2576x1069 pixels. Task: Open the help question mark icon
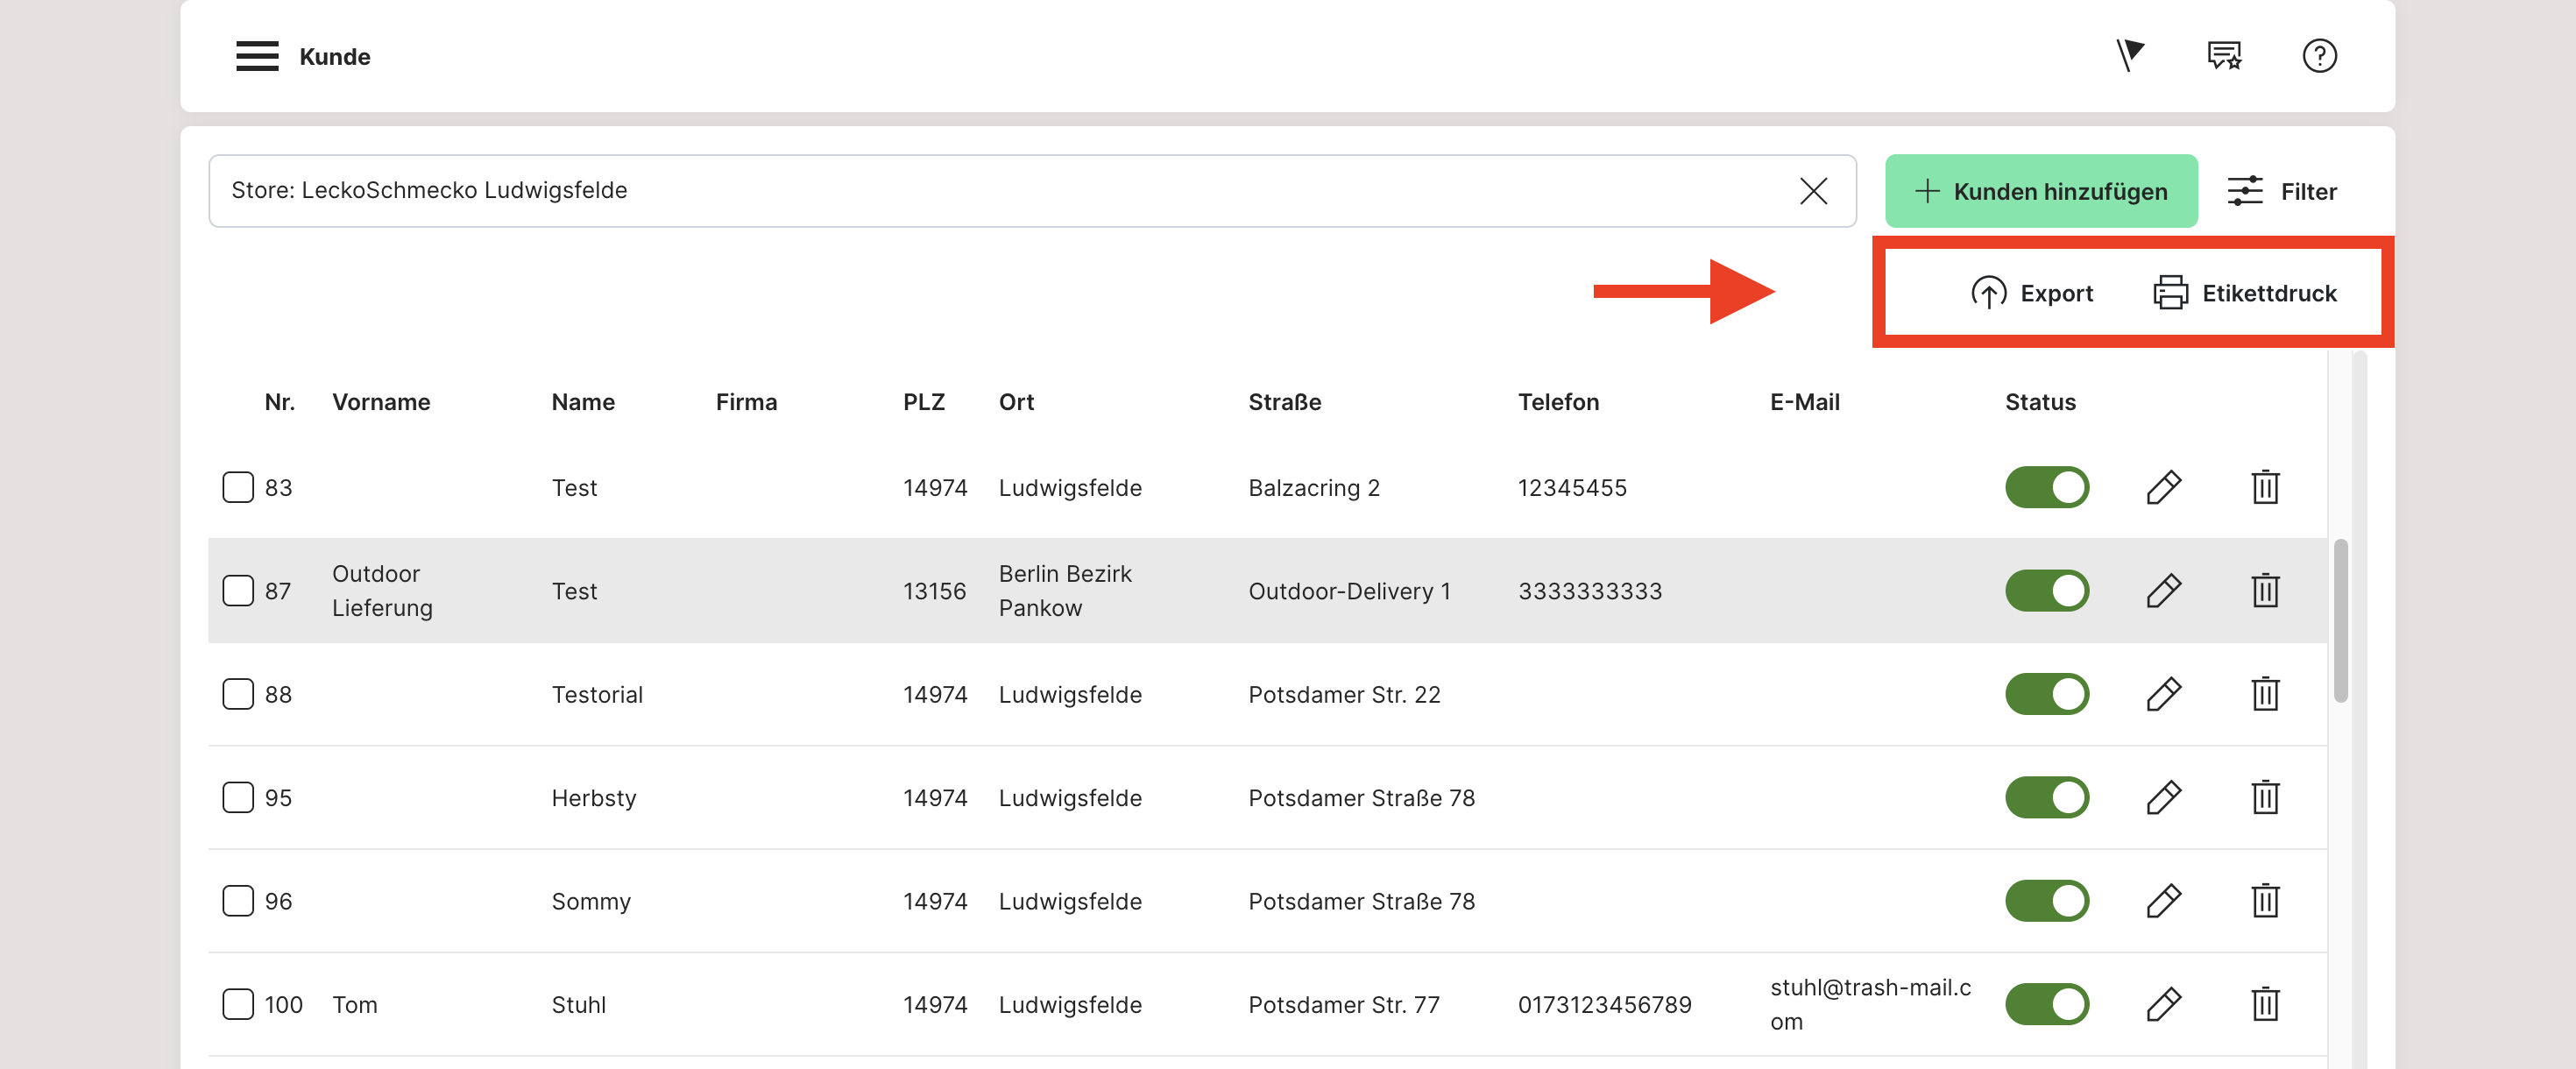click(x=2319, y=55)
